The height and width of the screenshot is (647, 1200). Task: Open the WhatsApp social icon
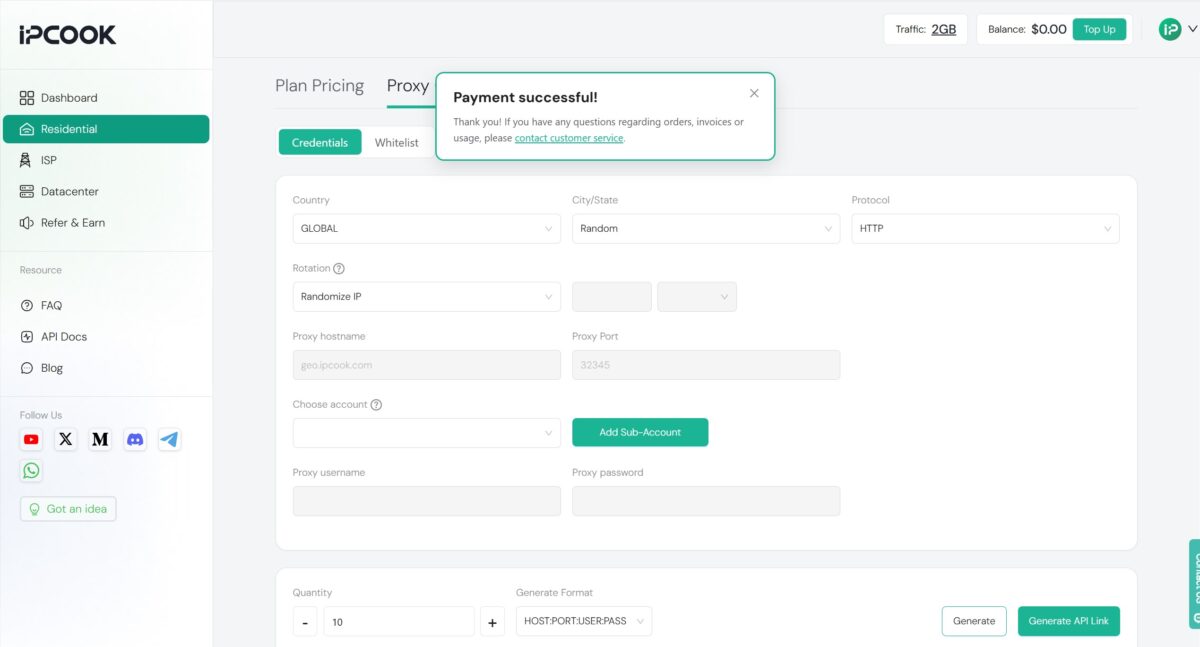pyautogui.click(x=32, y=470)
